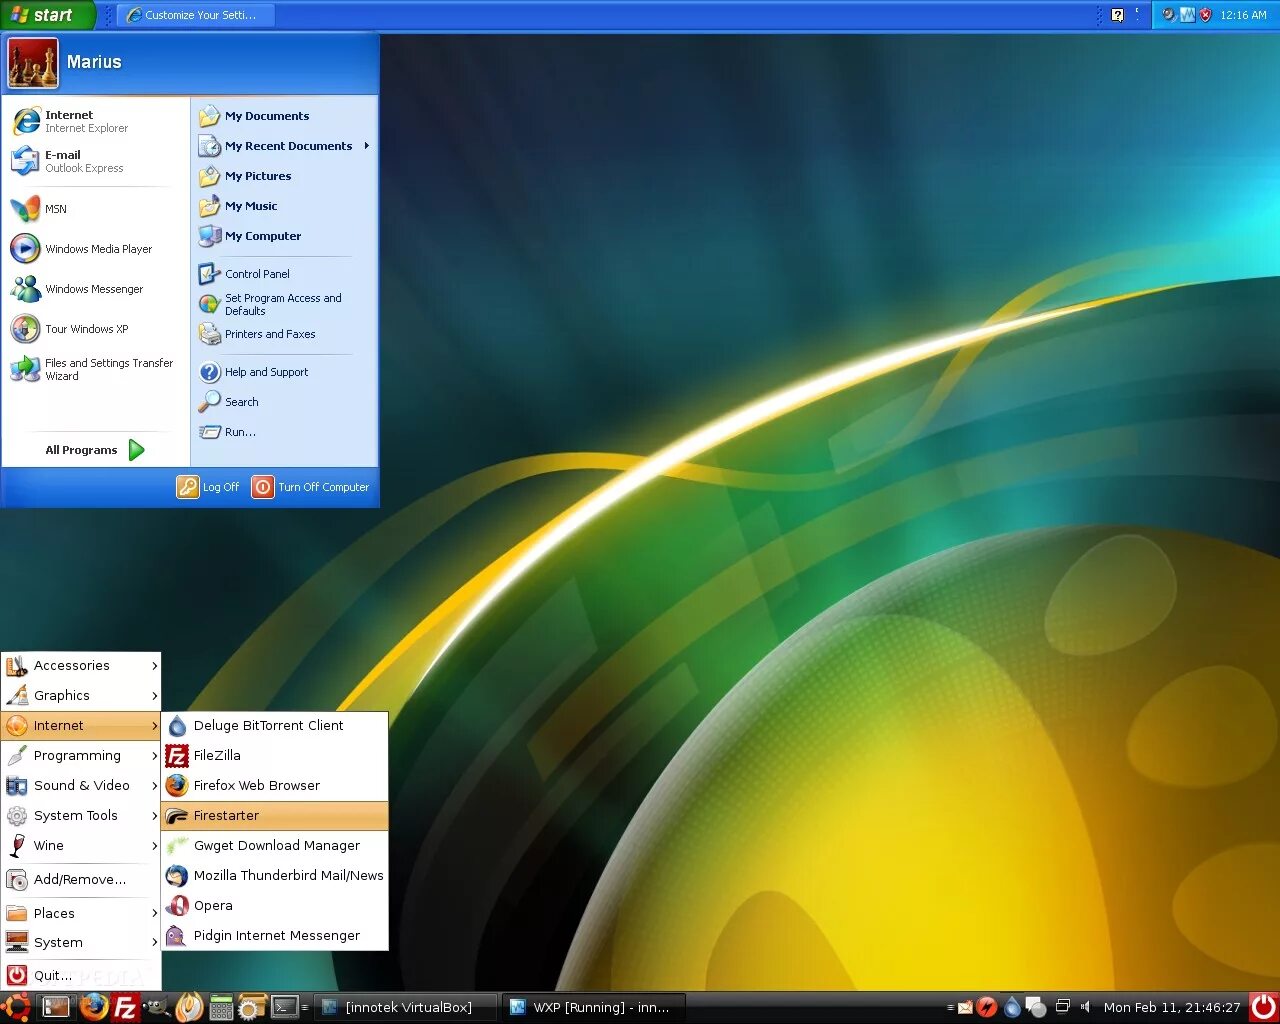Click the mail notification tray icon

(965, 1007)
